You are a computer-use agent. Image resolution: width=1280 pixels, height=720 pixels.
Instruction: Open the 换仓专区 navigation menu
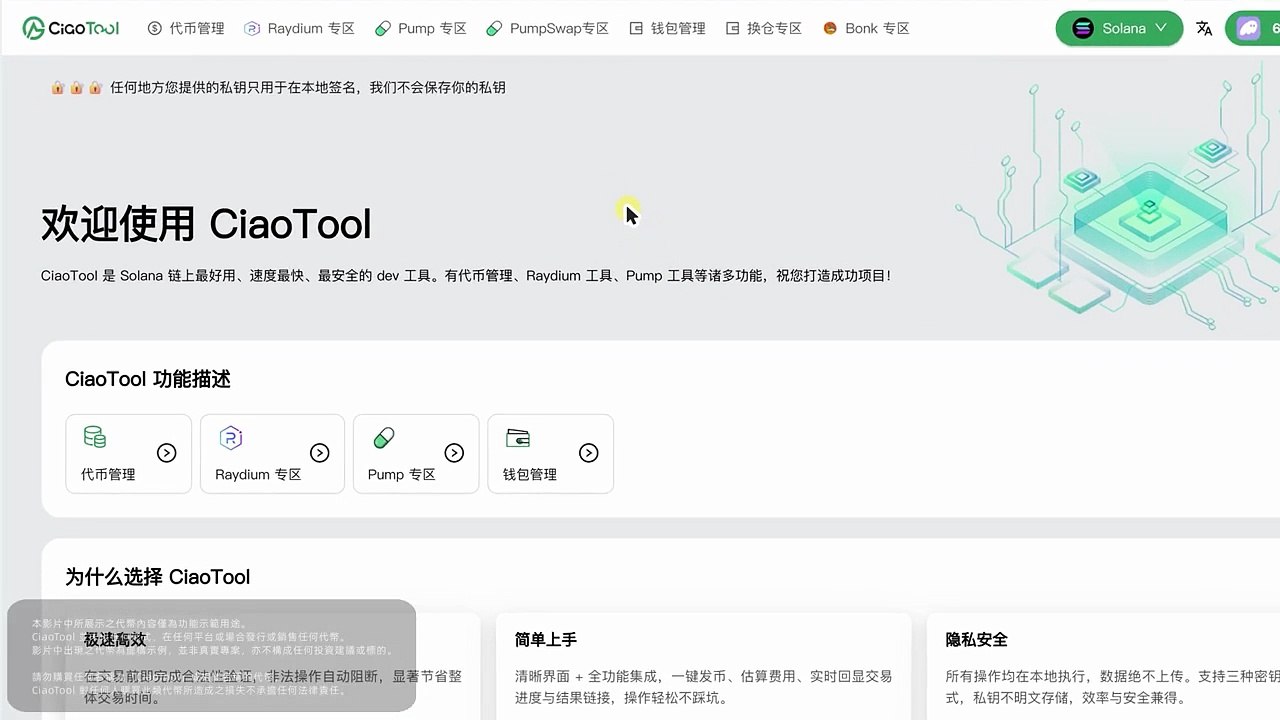[x=763, y=29]
